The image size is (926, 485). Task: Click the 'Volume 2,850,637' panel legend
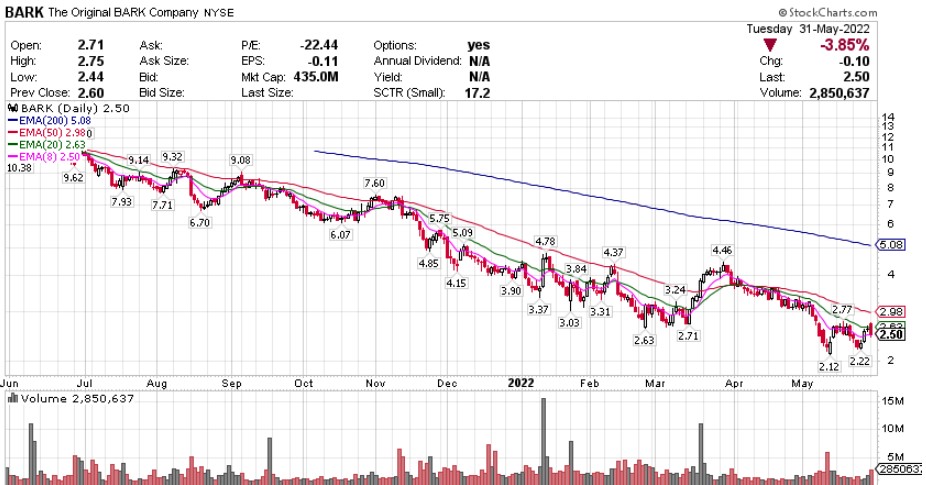(x=77, y=399)
